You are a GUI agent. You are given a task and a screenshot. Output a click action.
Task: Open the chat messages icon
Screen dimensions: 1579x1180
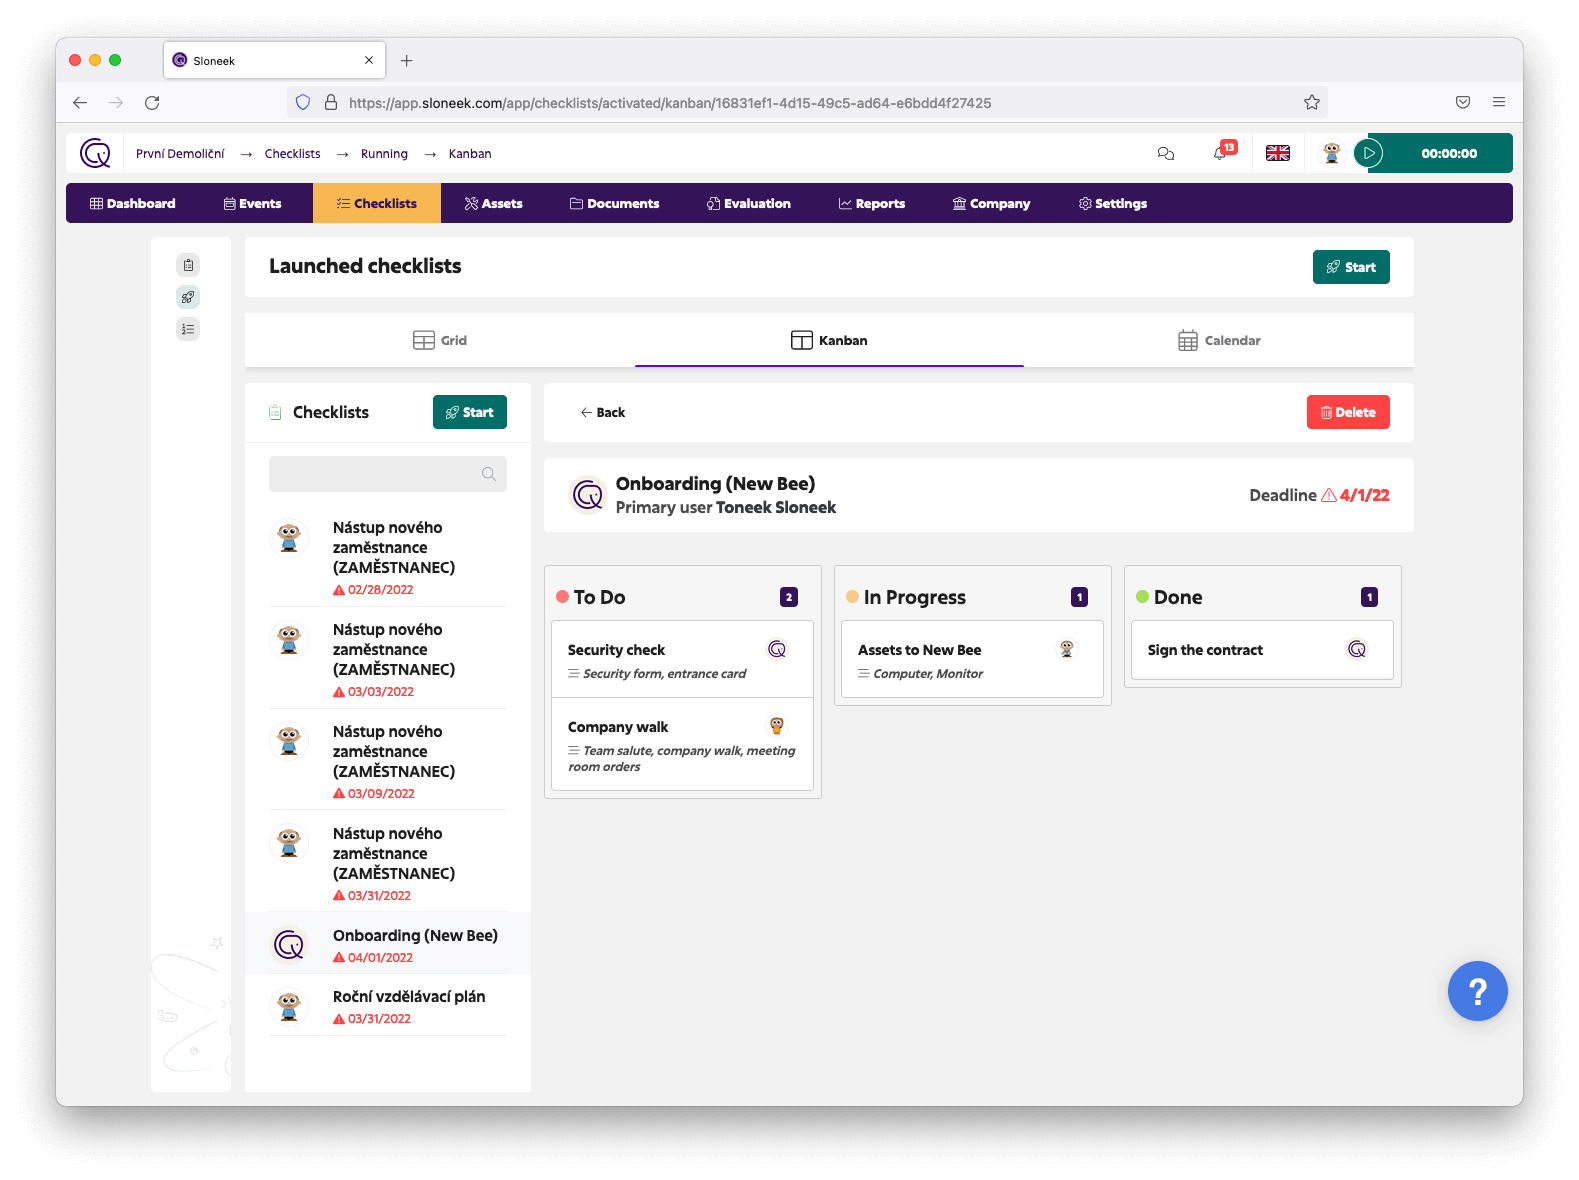click(1166, 153)
